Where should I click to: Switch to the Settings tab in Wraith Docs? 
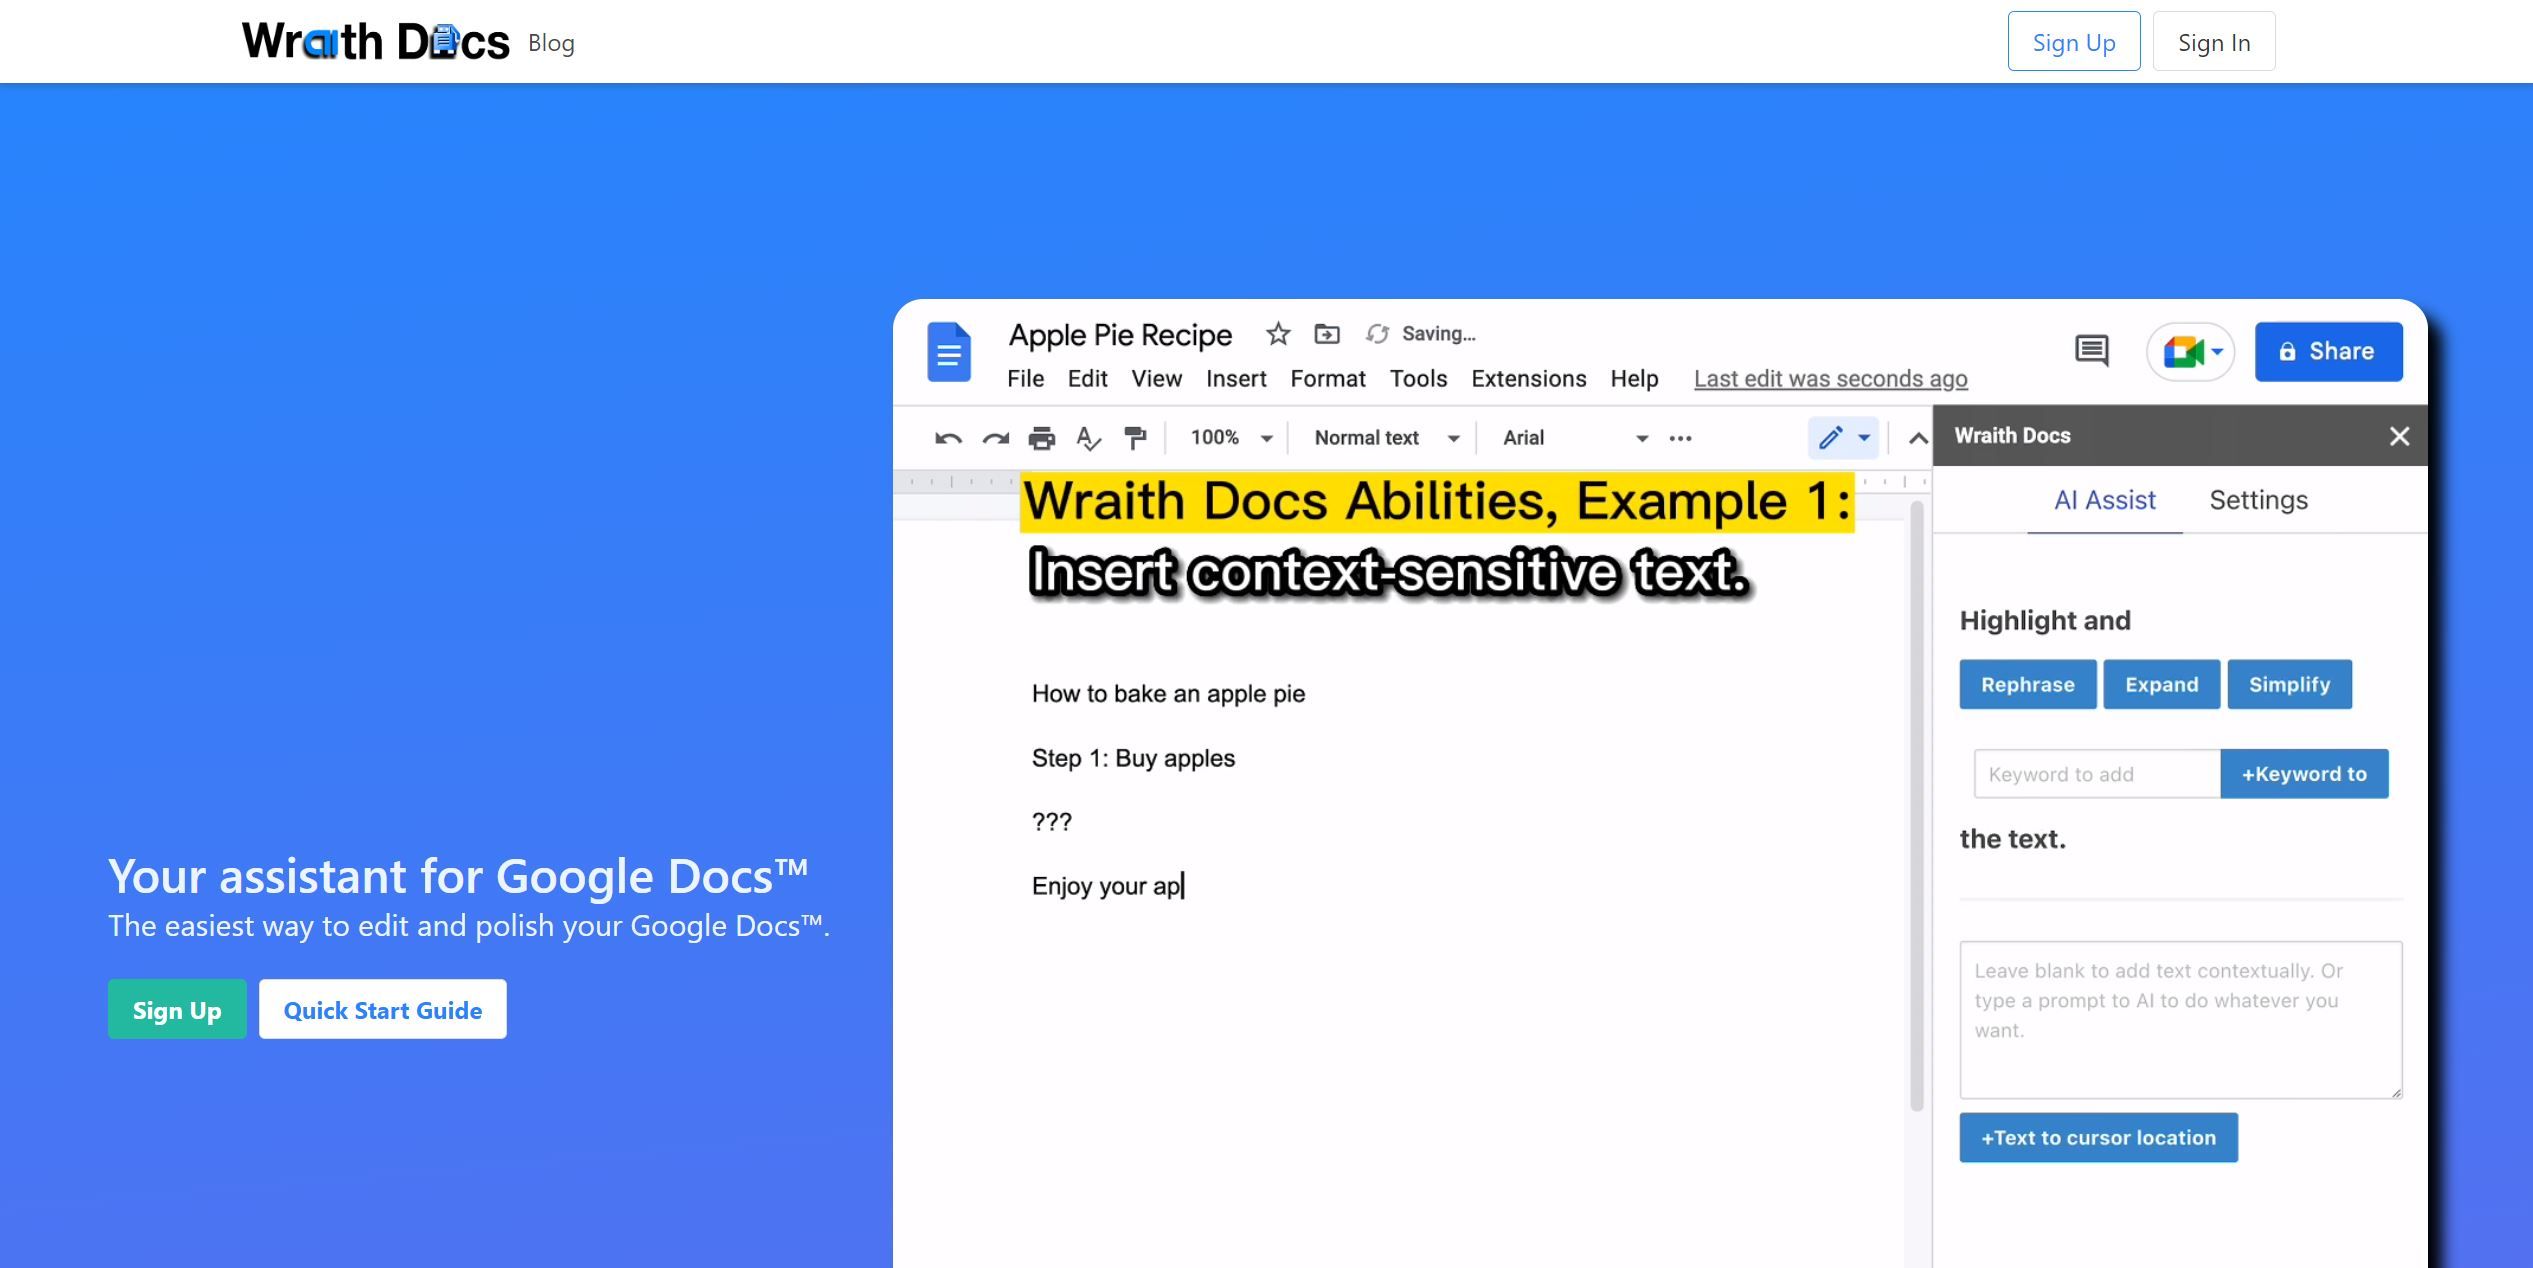2258,498
